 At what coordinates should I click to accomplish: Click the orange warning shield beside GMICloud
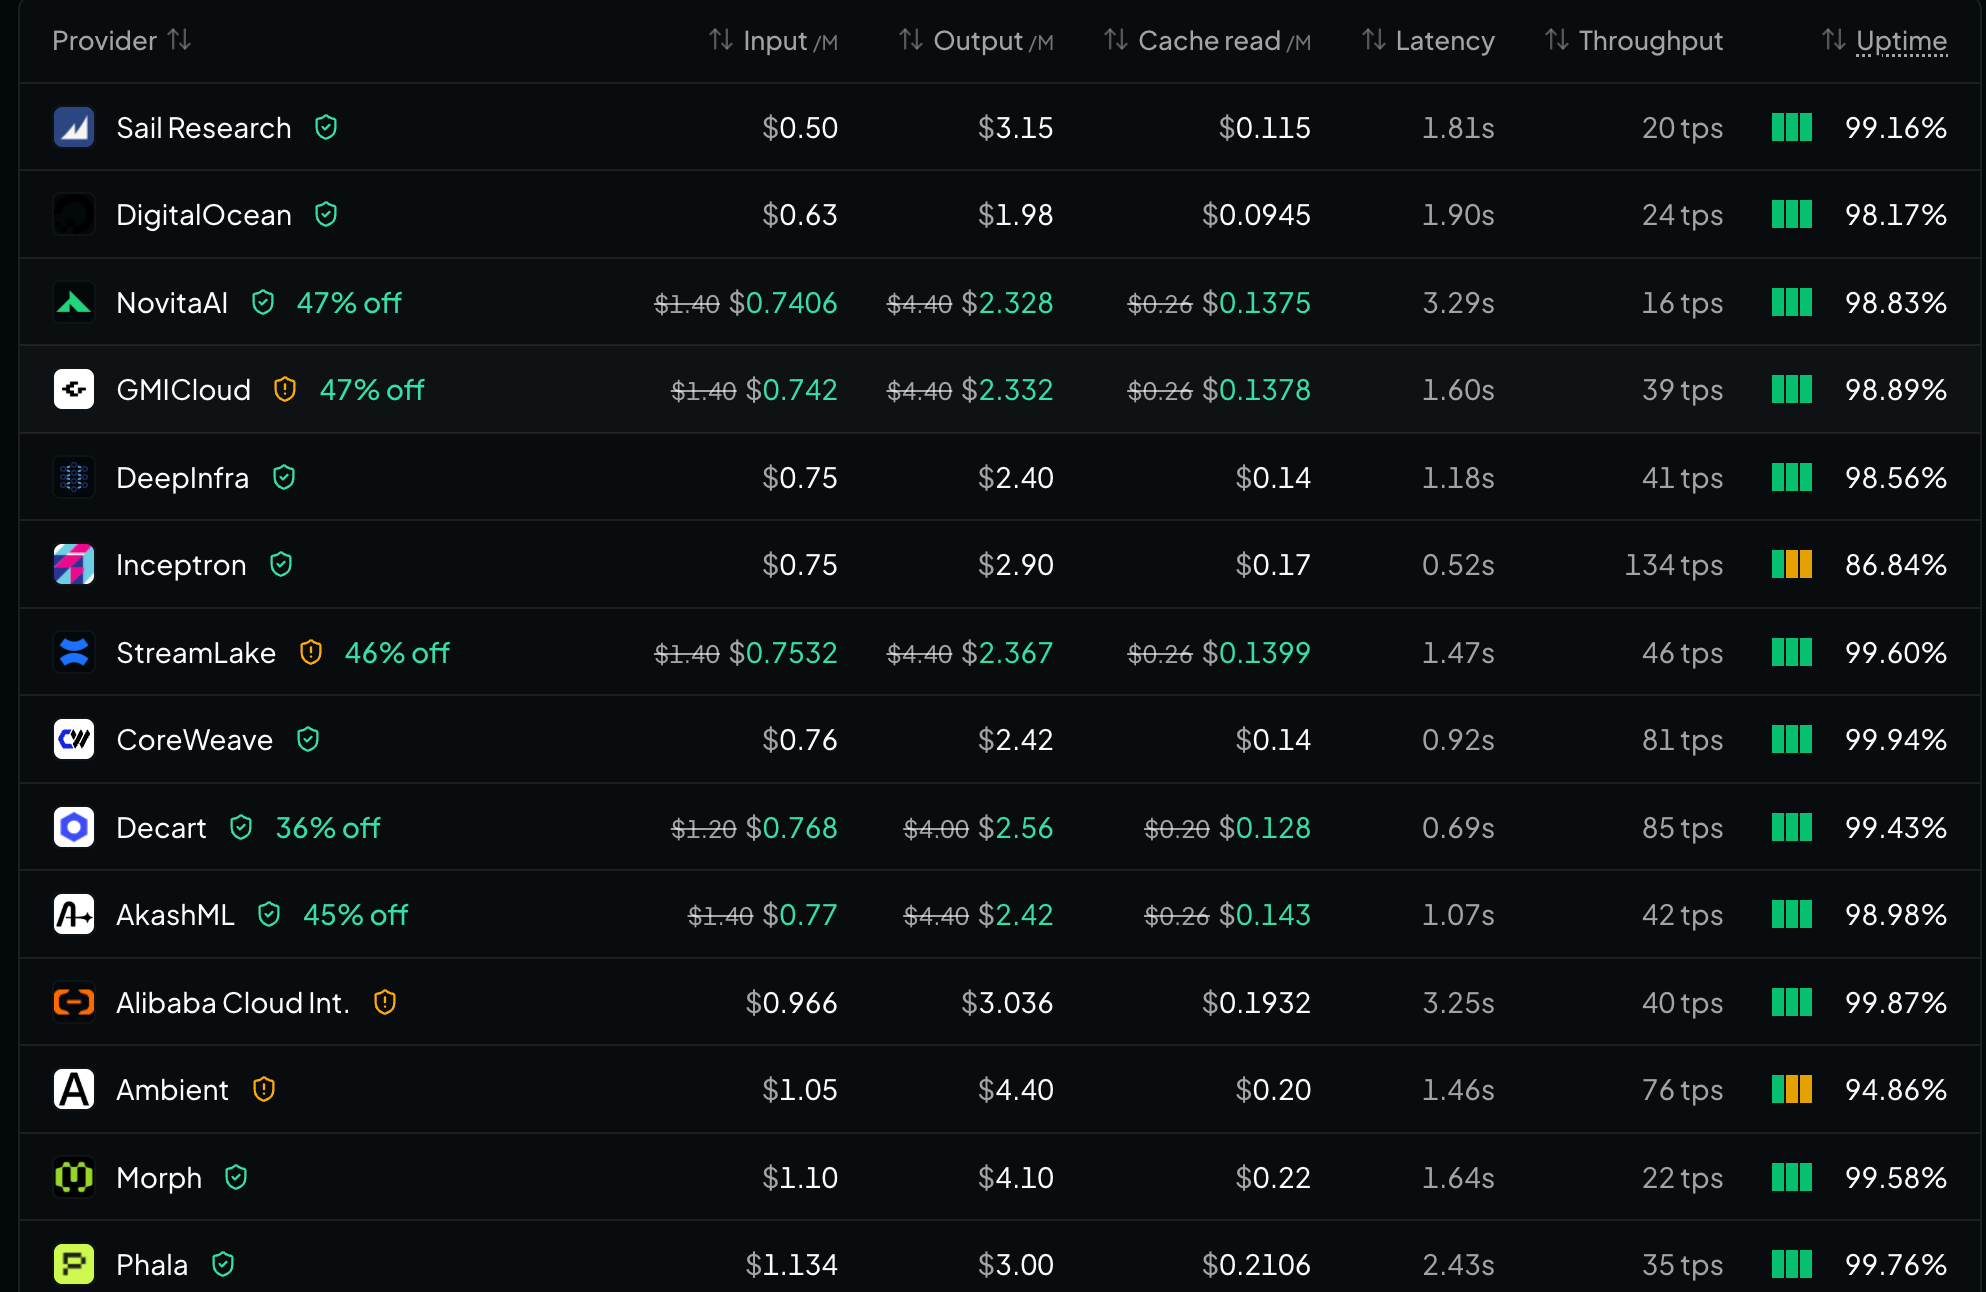pos(285,390)
